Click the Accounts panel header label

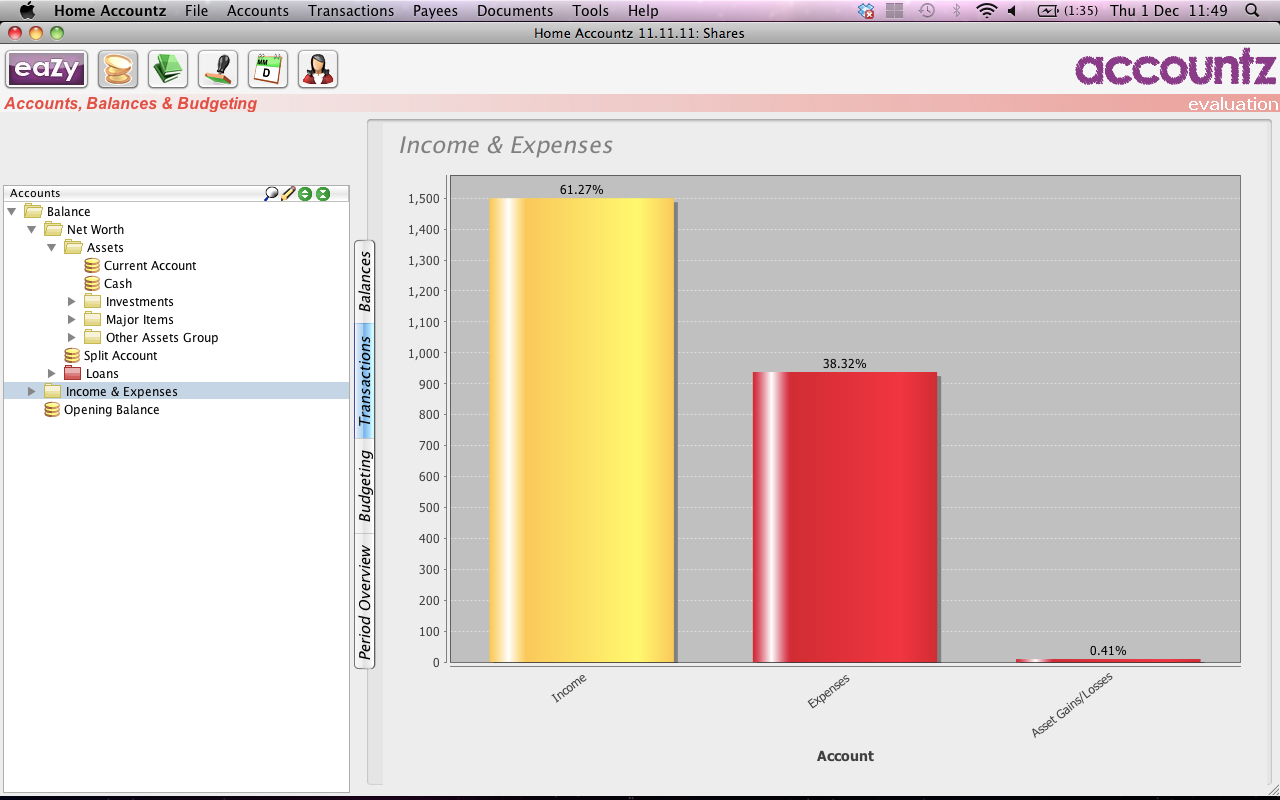(35, 193)
